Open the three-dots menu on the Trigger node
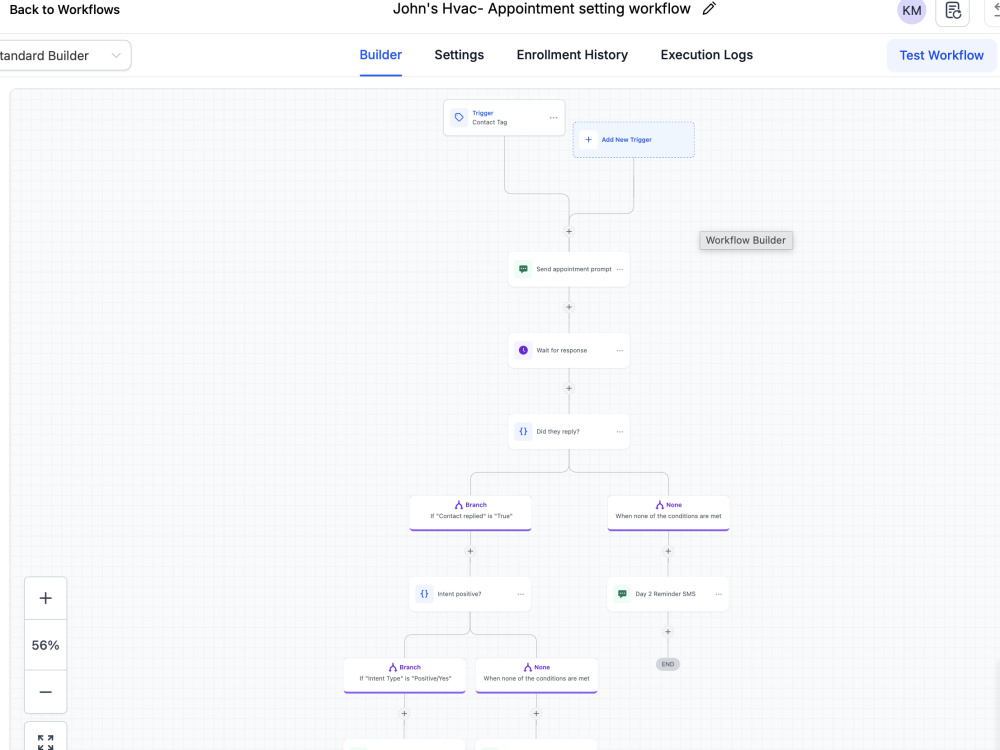The width and height of the screenshot is (1000, 750). pyautogui.click(x=553, y=117)
